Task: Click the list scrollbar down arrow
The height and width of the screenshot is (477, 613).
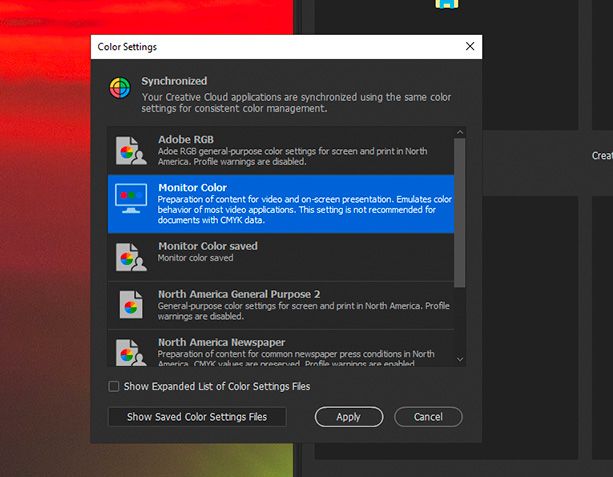Action: pos(460,359)
